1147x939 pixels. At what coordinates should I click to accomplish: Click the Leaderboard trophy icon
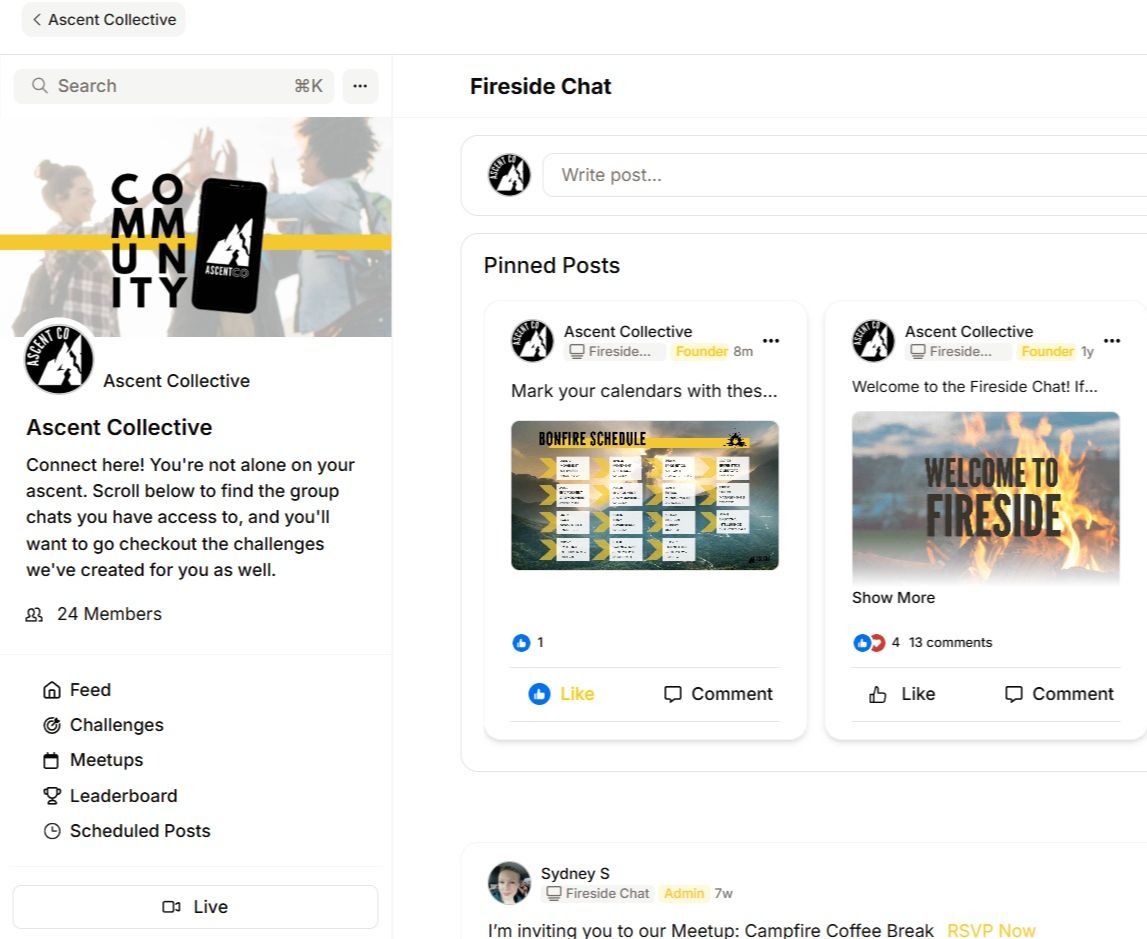[51, 796]
